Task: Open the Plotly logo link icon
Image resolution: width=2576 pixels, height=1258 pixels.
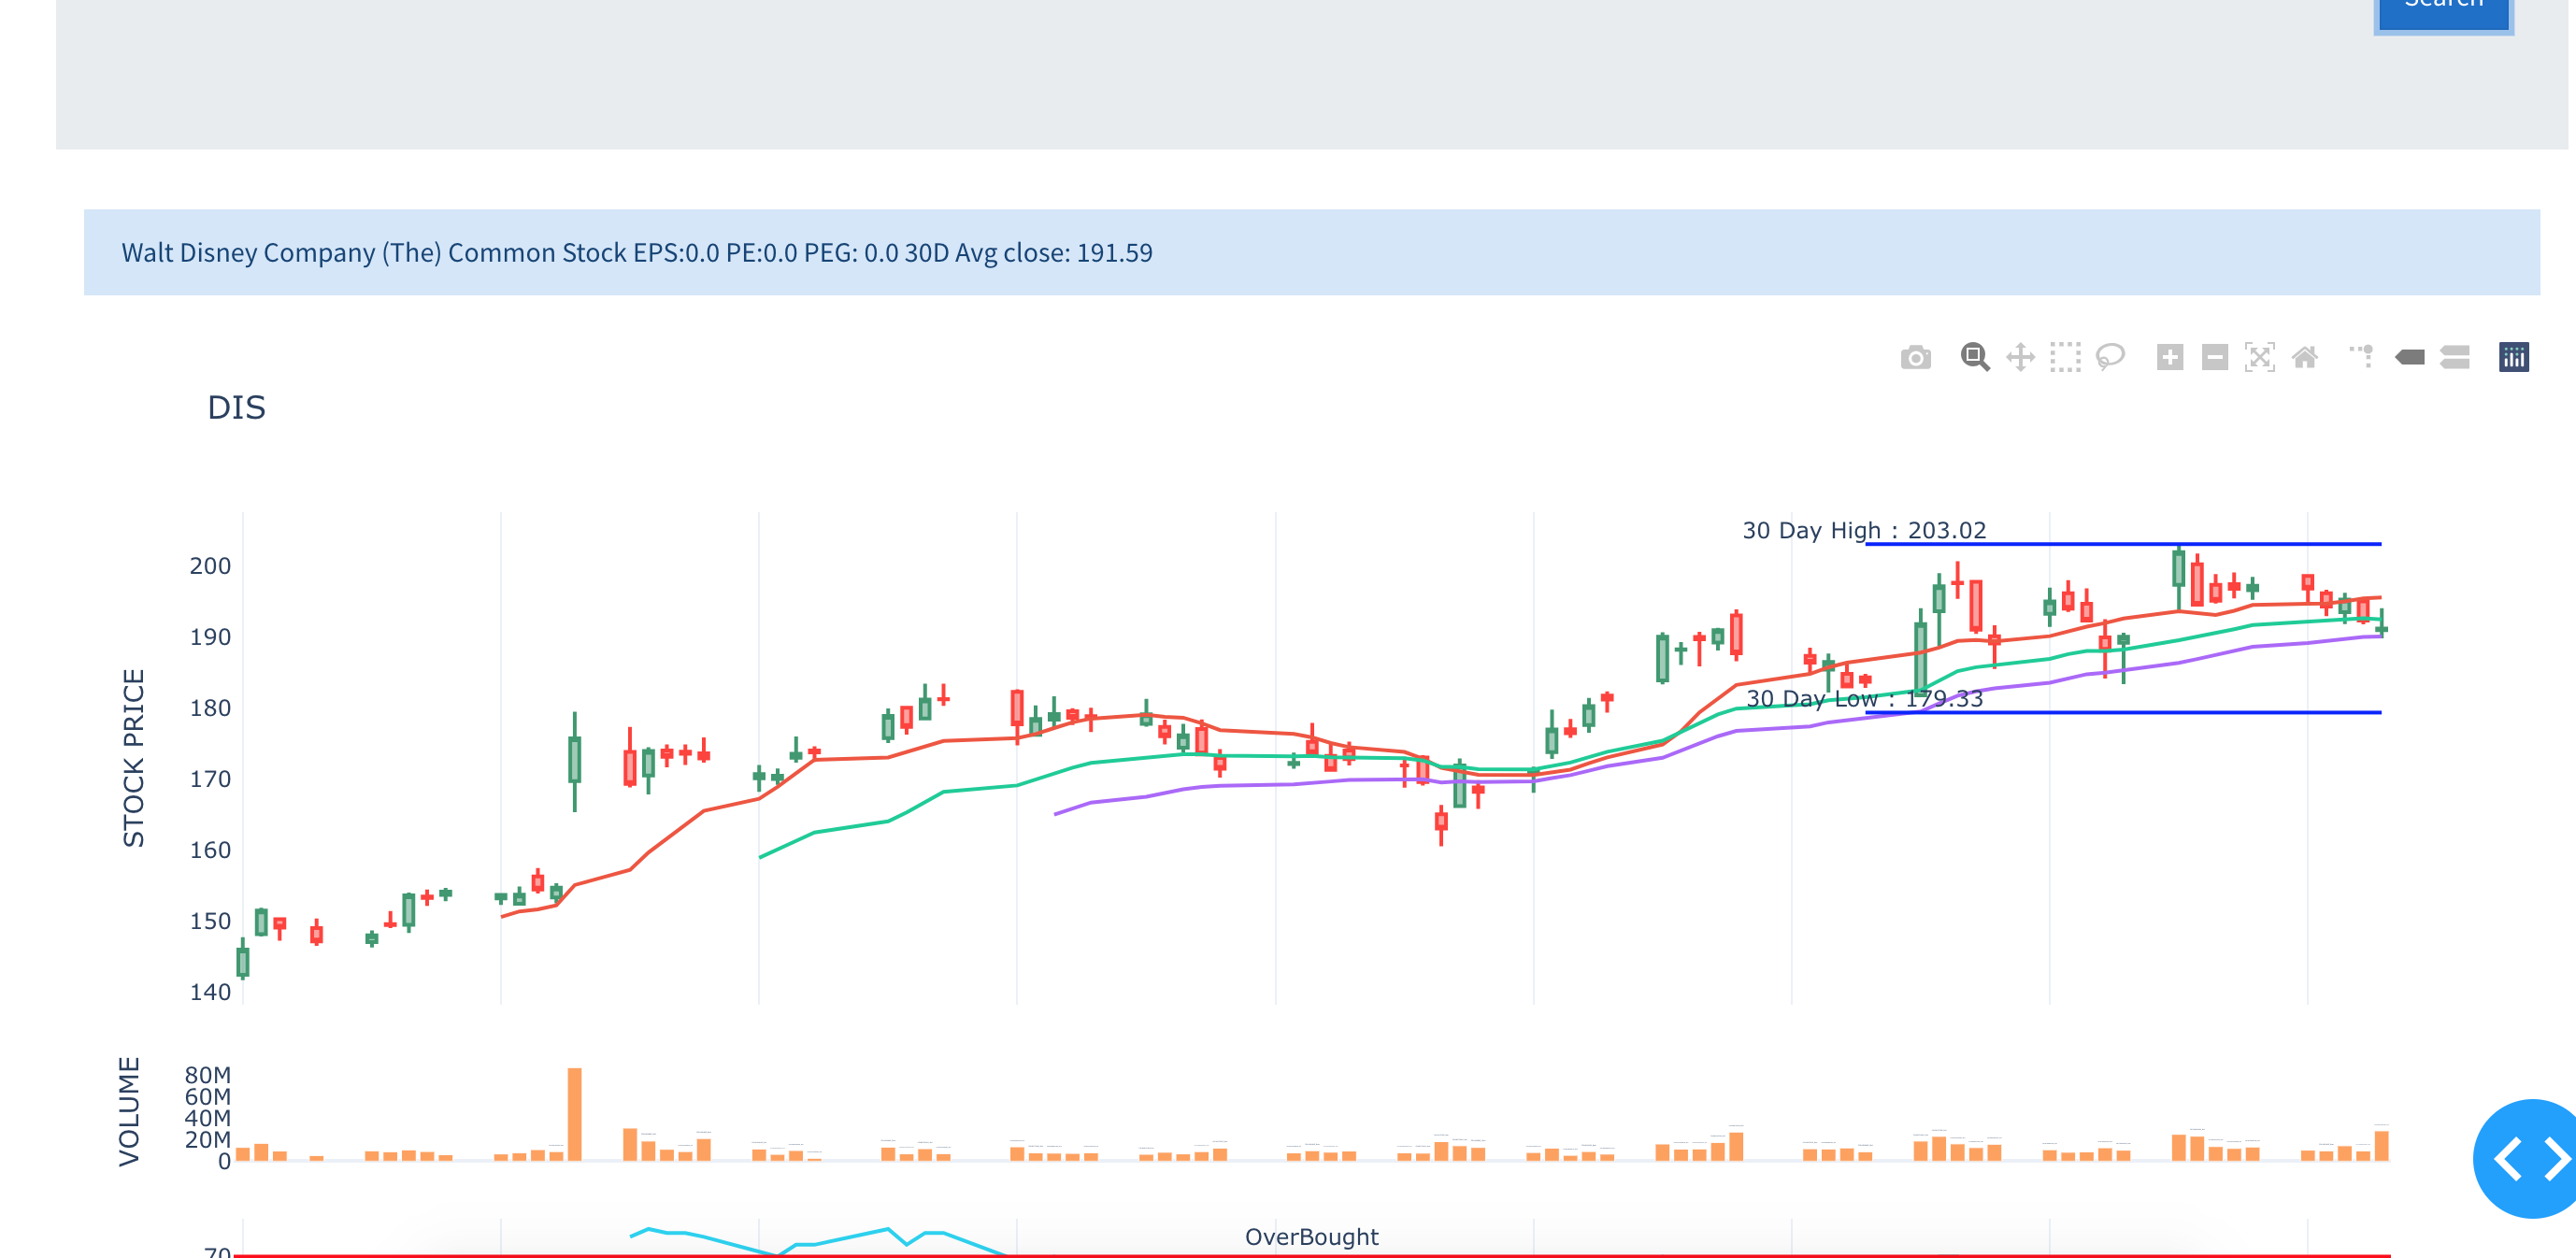Action: point(2513,357)
